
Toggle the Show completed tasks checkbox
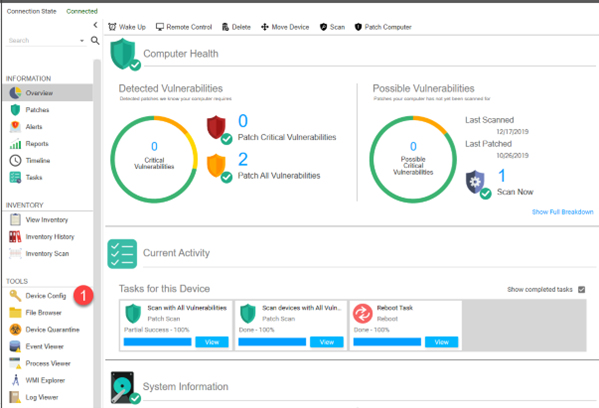(581, 290)
